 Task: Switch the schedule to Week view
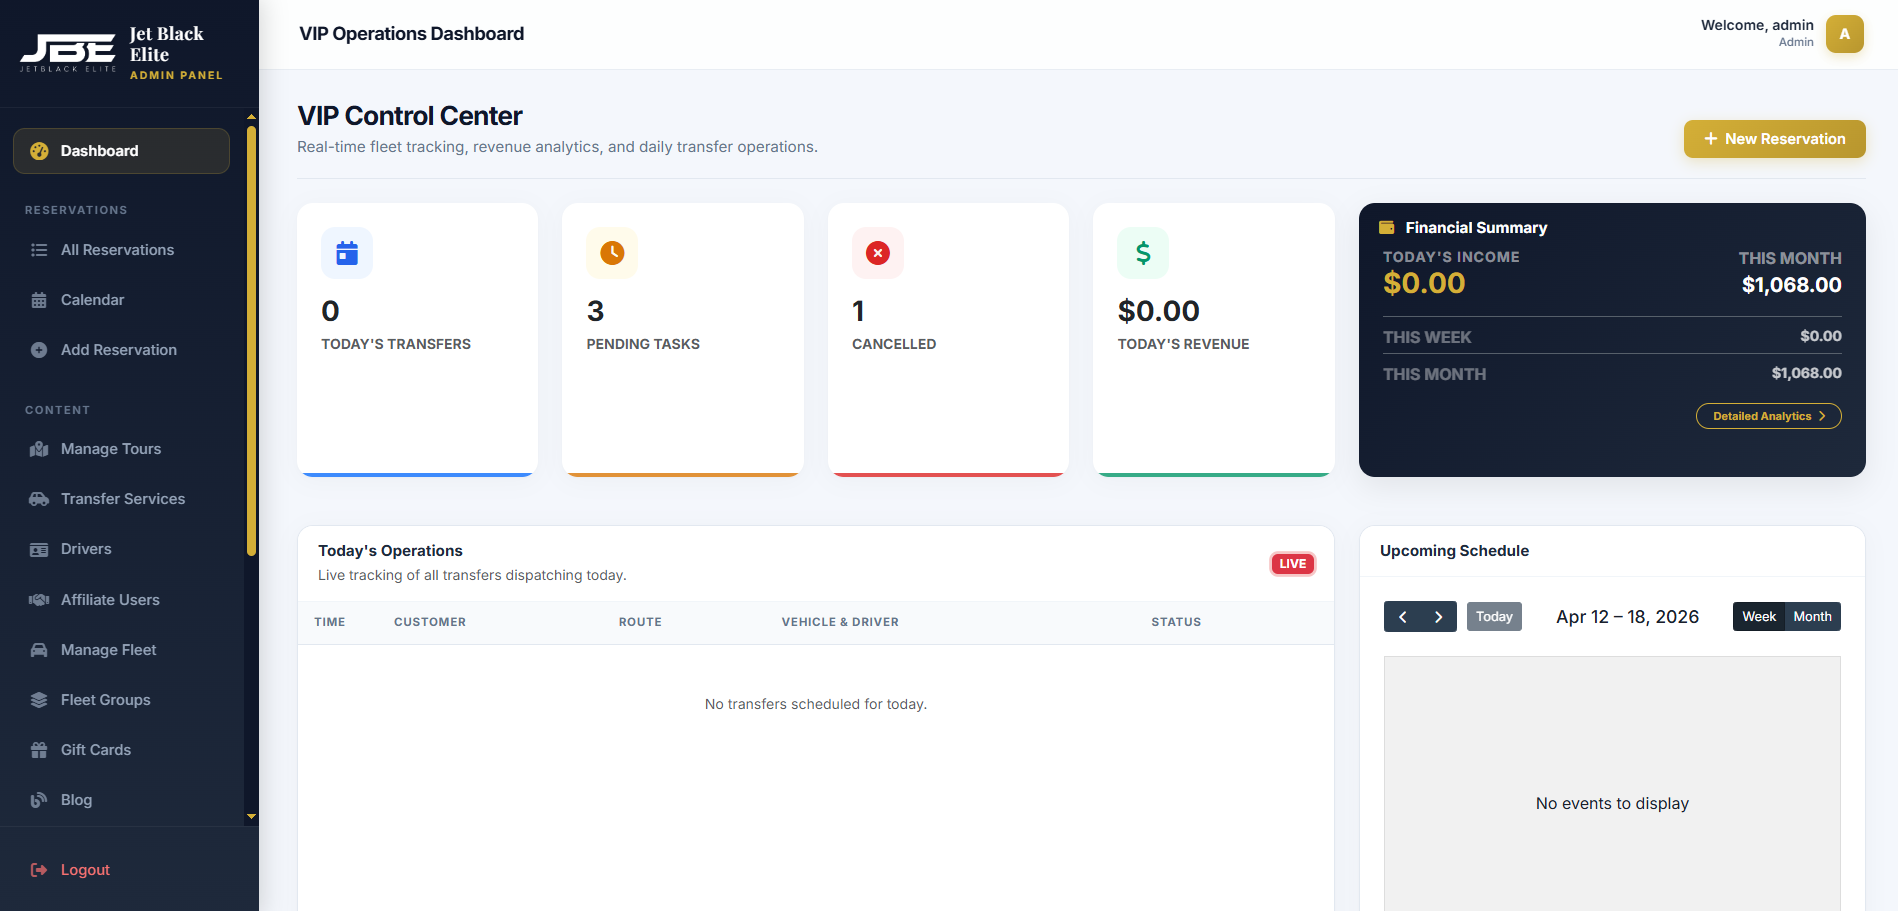tap(1758, 616)
